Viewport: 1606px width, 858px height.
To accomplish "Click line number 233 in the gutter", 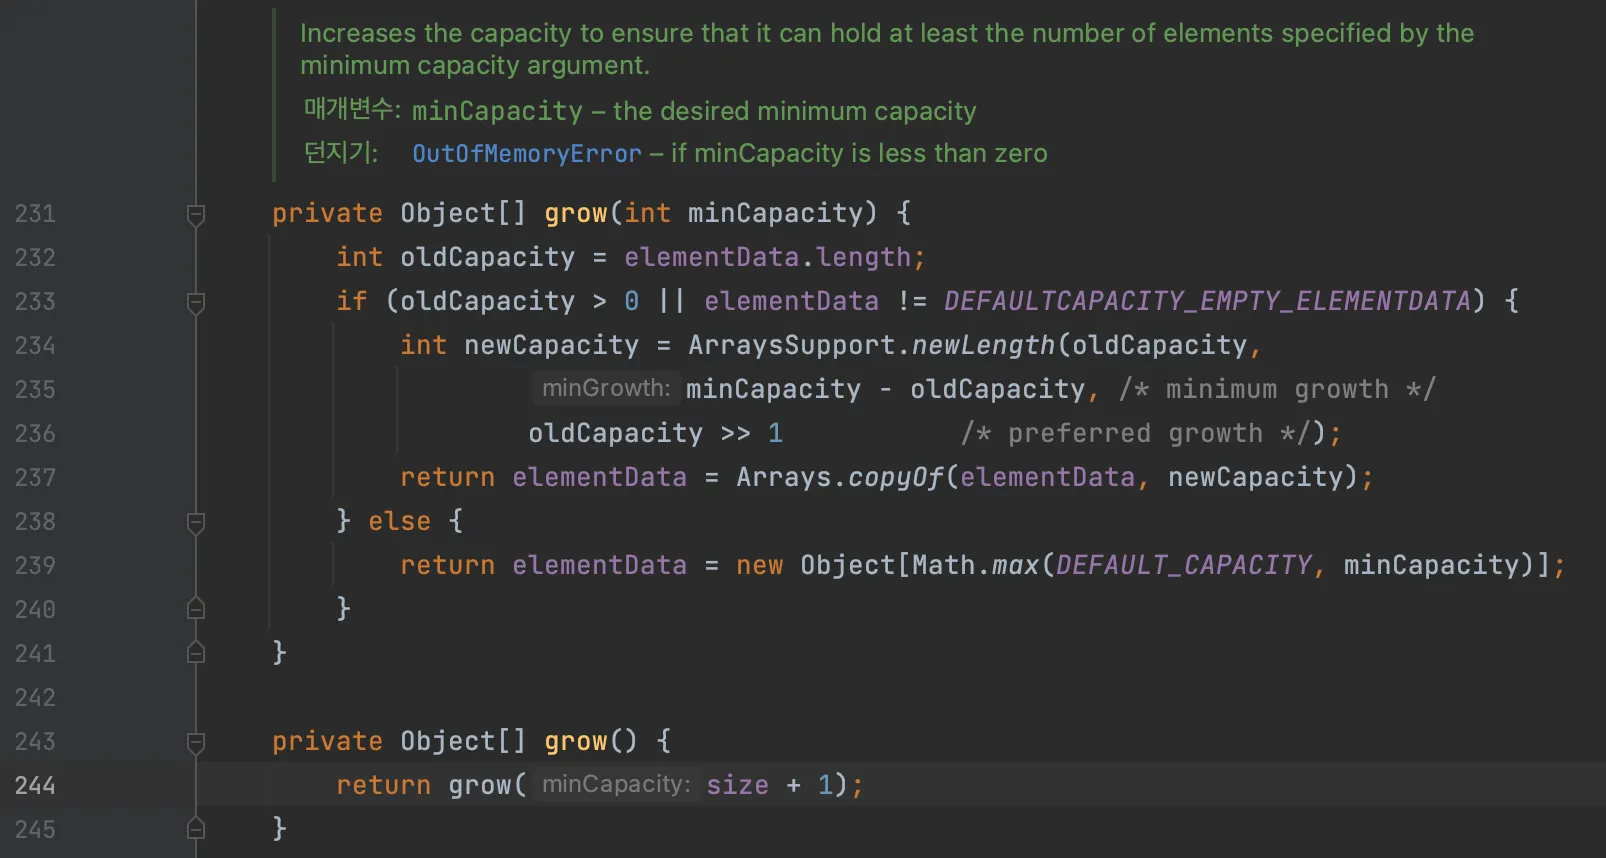I will click(35, 301).
